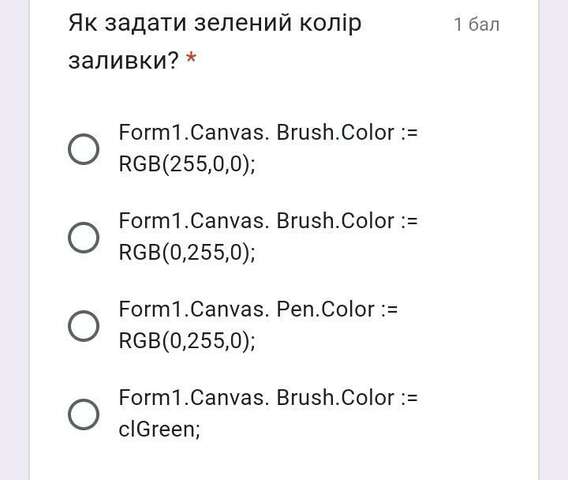Click the Form1.Canvas. Pen.Color := label line
This screenshot has height=480, width=568.
[258, 310]
